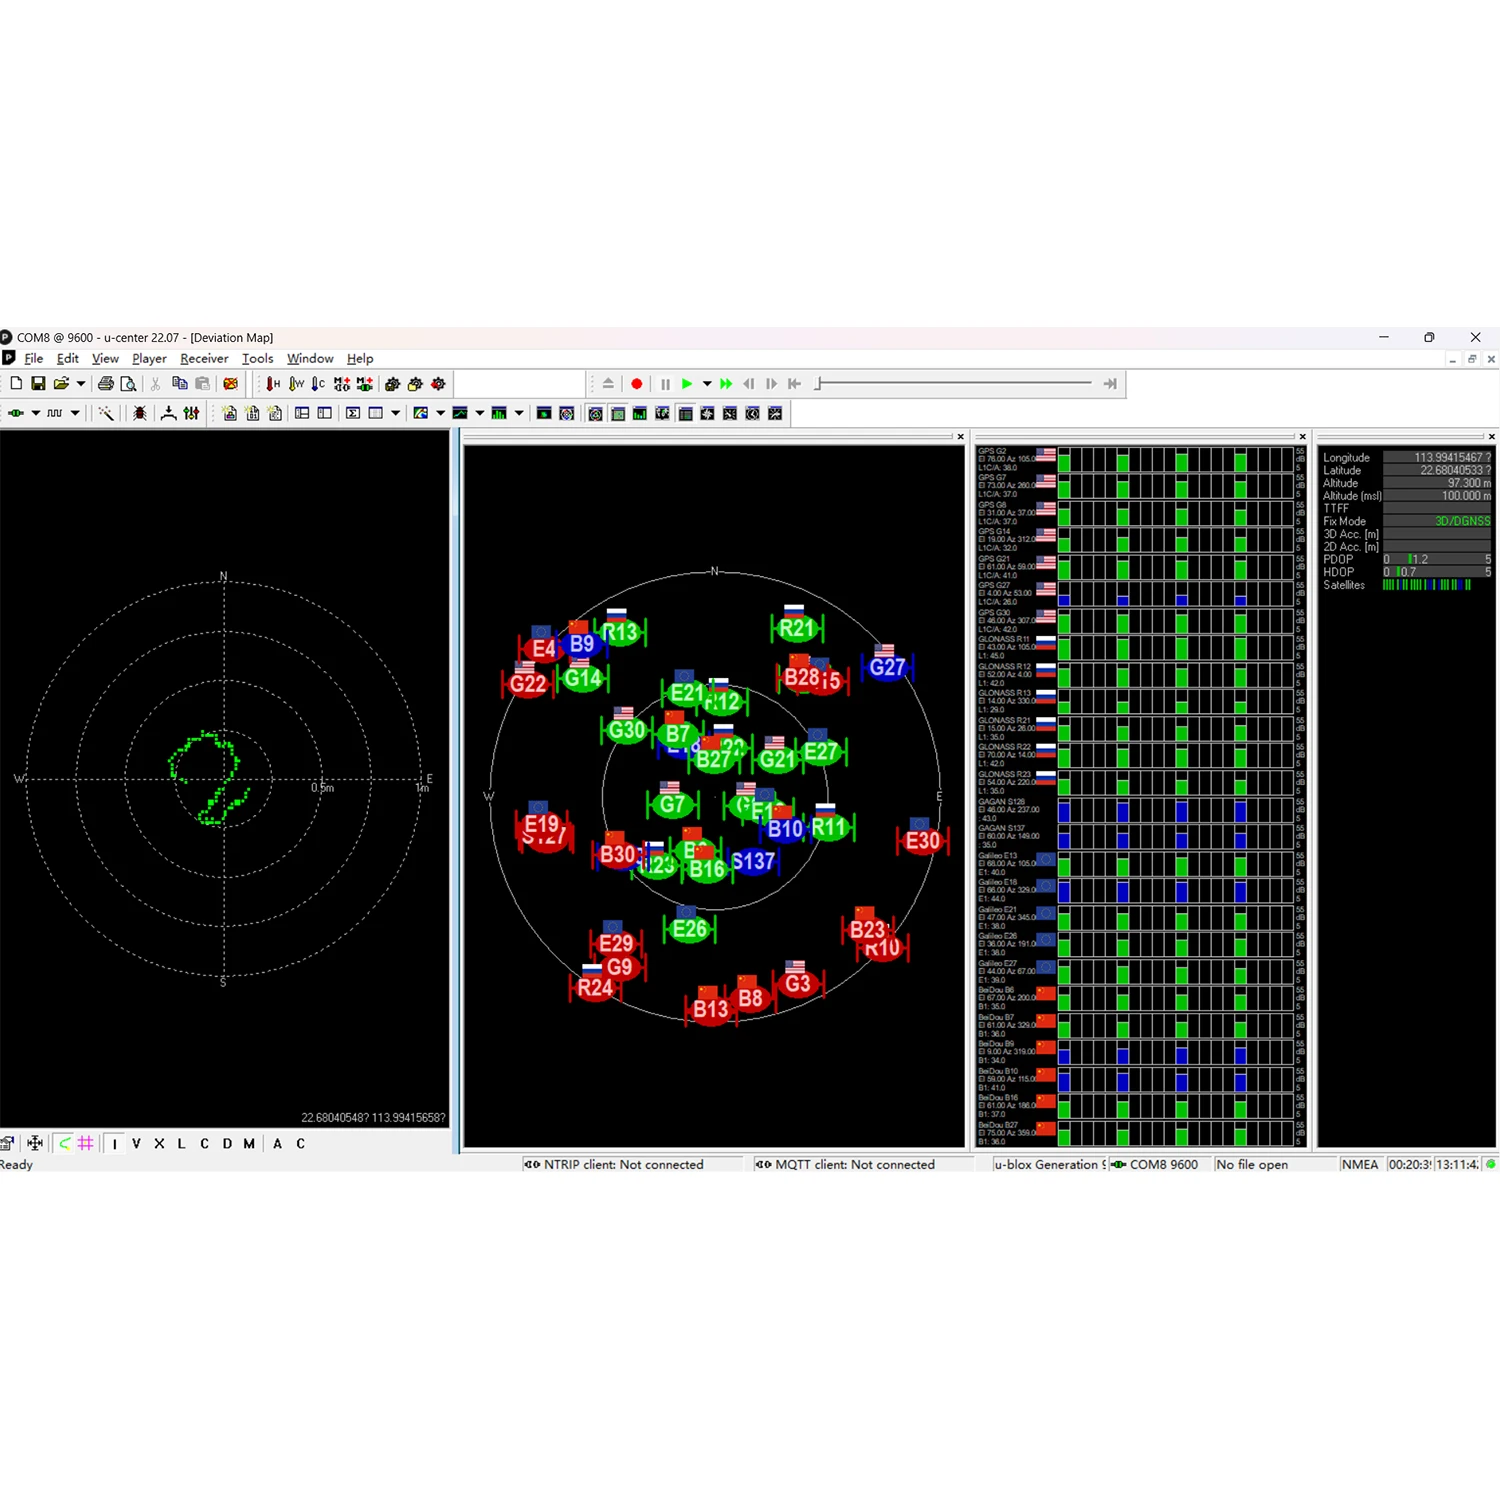The height and width of the screenshot is (1500, 1500).
Task: Click the magic wand autobauding icon
Action: pyautogui.click(x=106, y=413)
